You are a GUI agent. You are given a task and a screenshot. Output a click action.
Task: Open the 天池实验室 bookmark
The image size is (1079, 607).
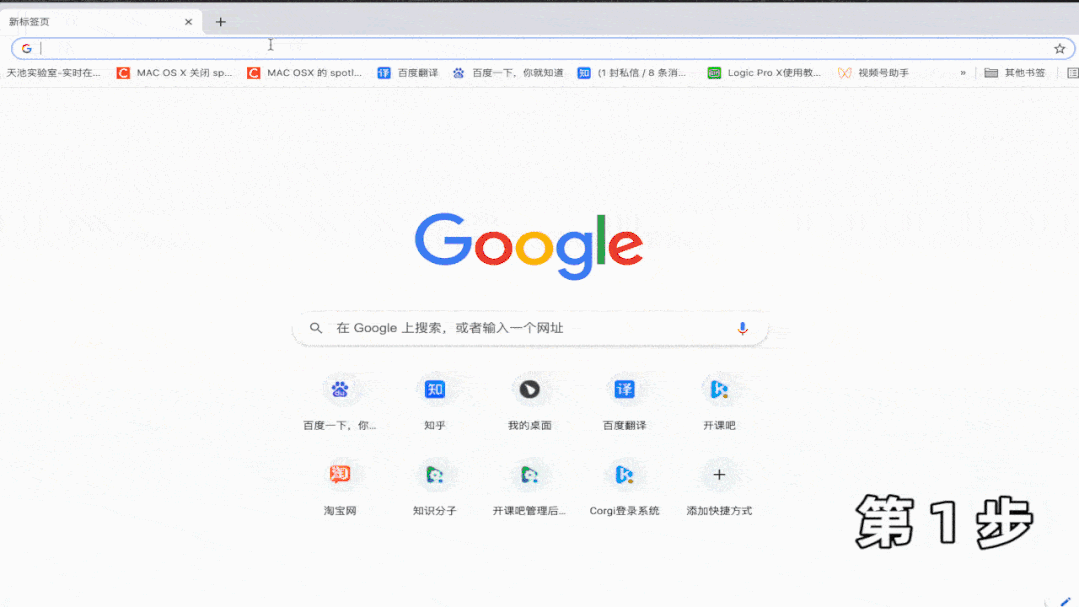point(54,73)
